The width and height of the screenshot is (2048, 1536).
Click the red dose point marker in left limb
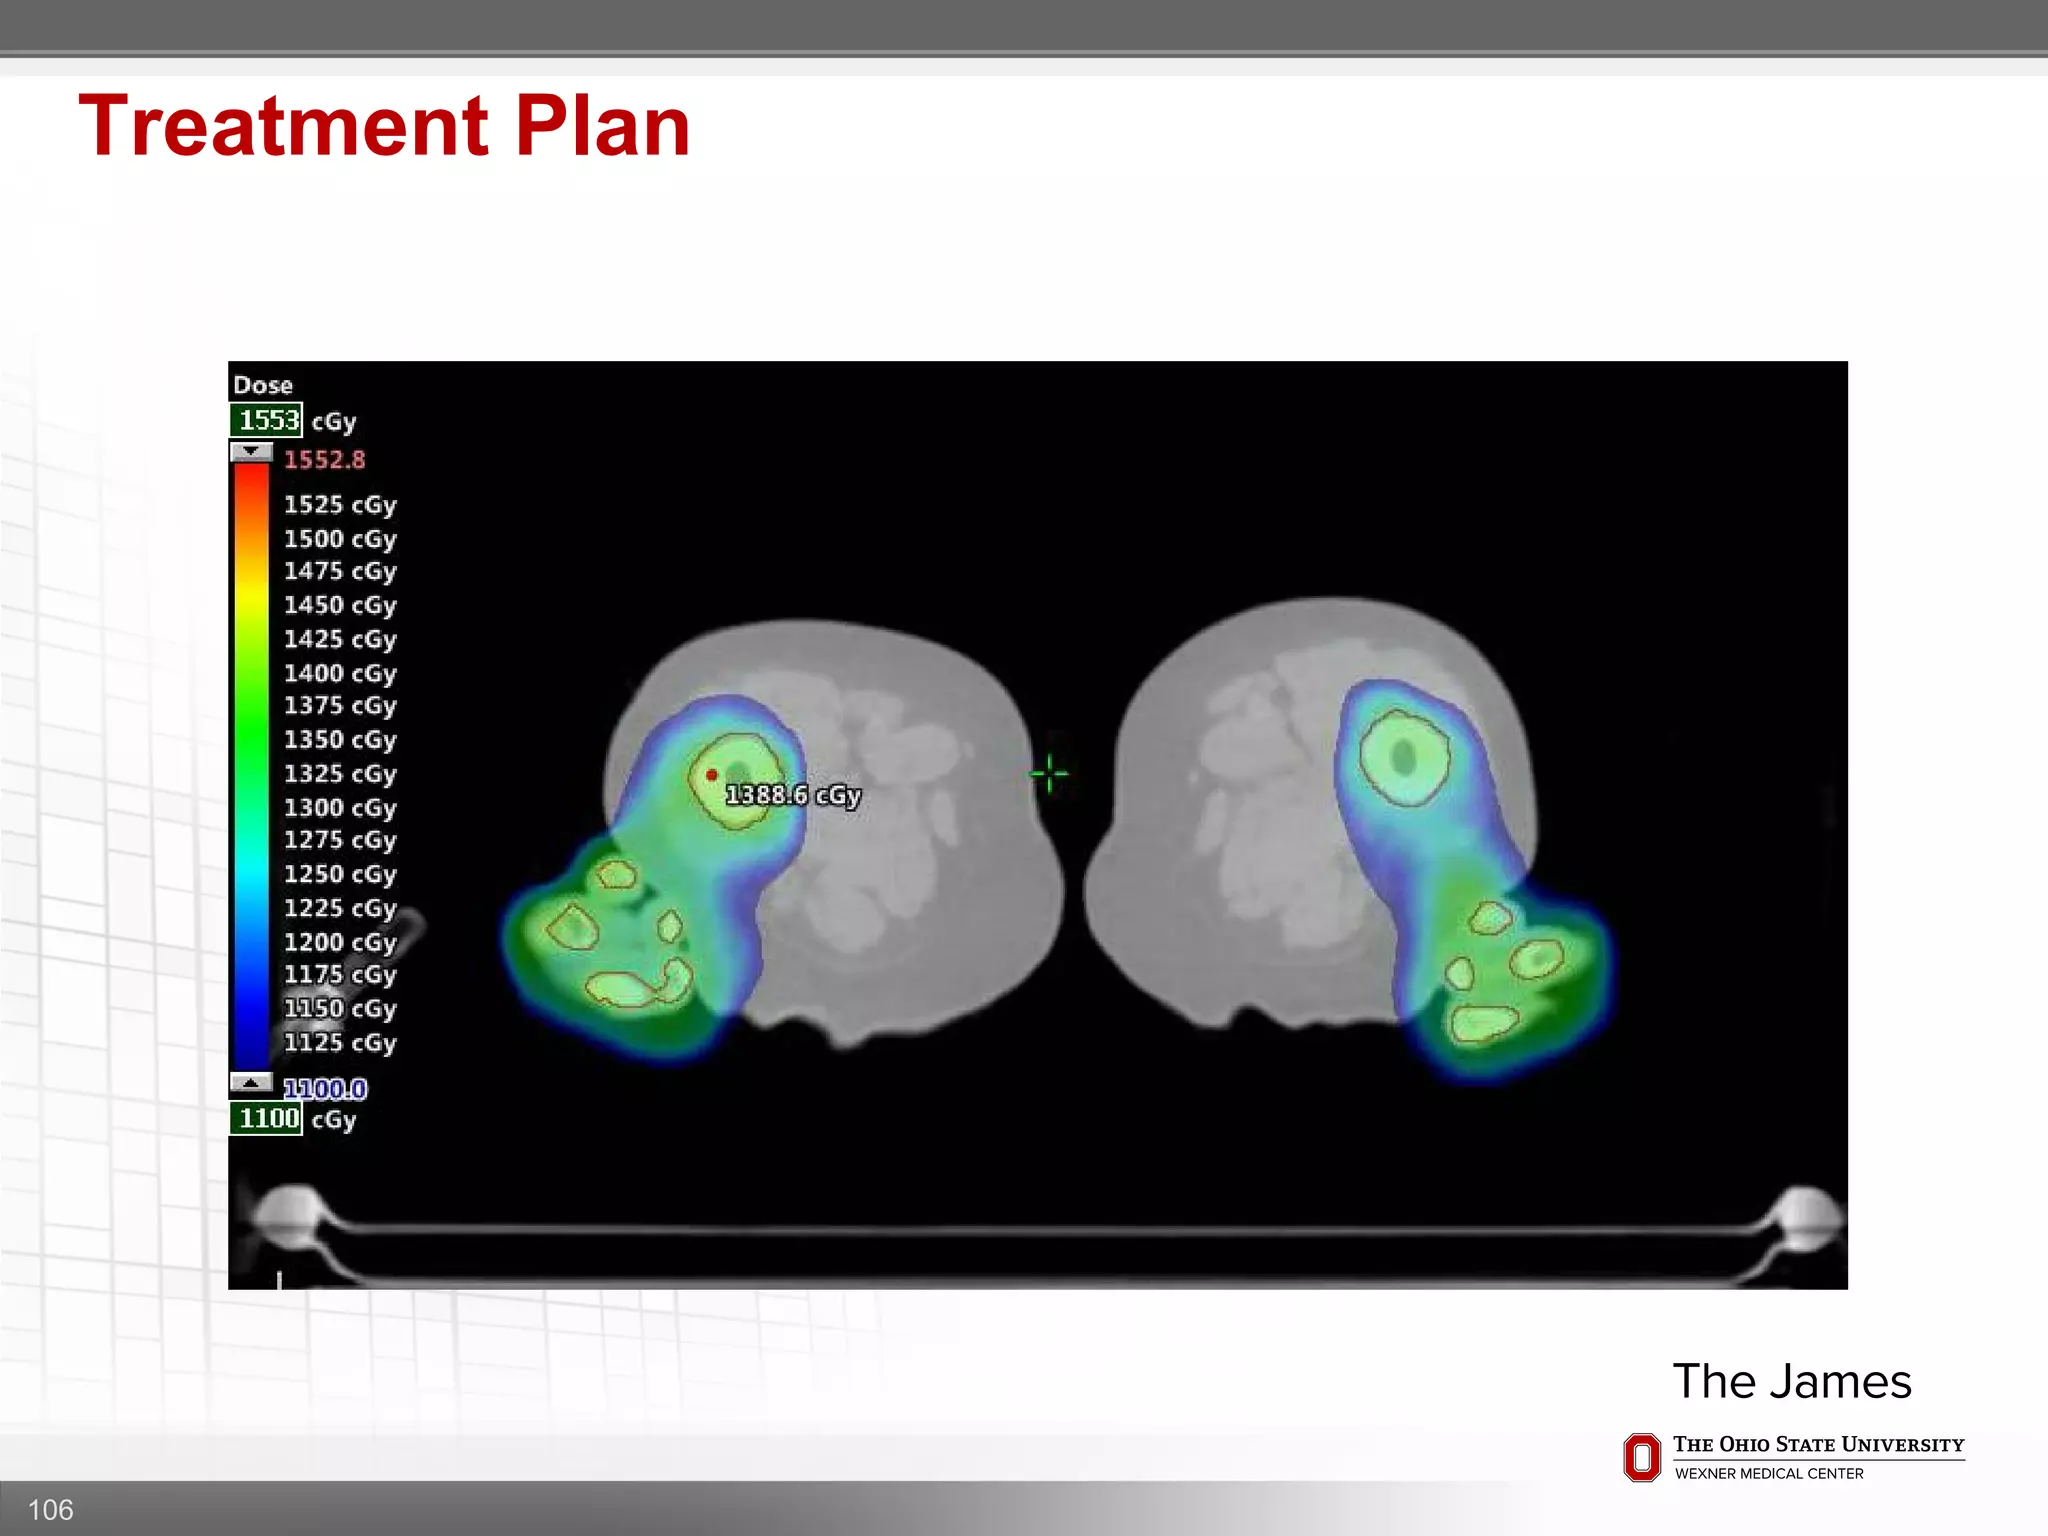coord(712,775)
